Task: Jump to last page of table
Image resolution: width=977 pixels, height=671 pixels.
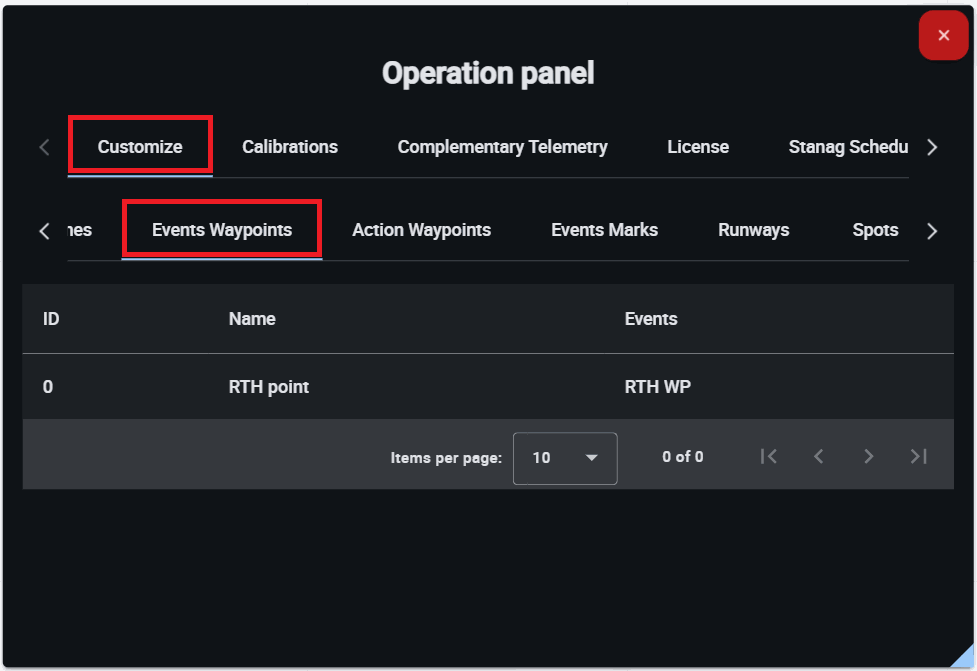Action: point(918,457)
